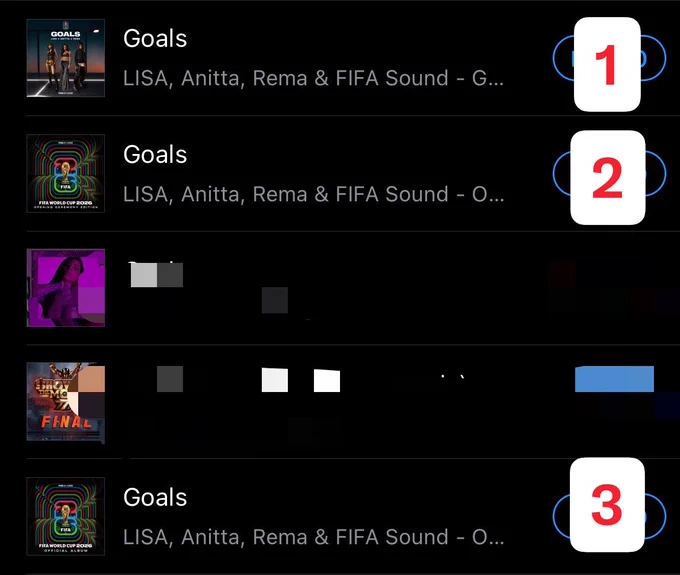Image resolution: width=680 pixels, height=575 pixels.
Task: Tap the dark gray block right of FINAL cover
Action: point(170,379)
